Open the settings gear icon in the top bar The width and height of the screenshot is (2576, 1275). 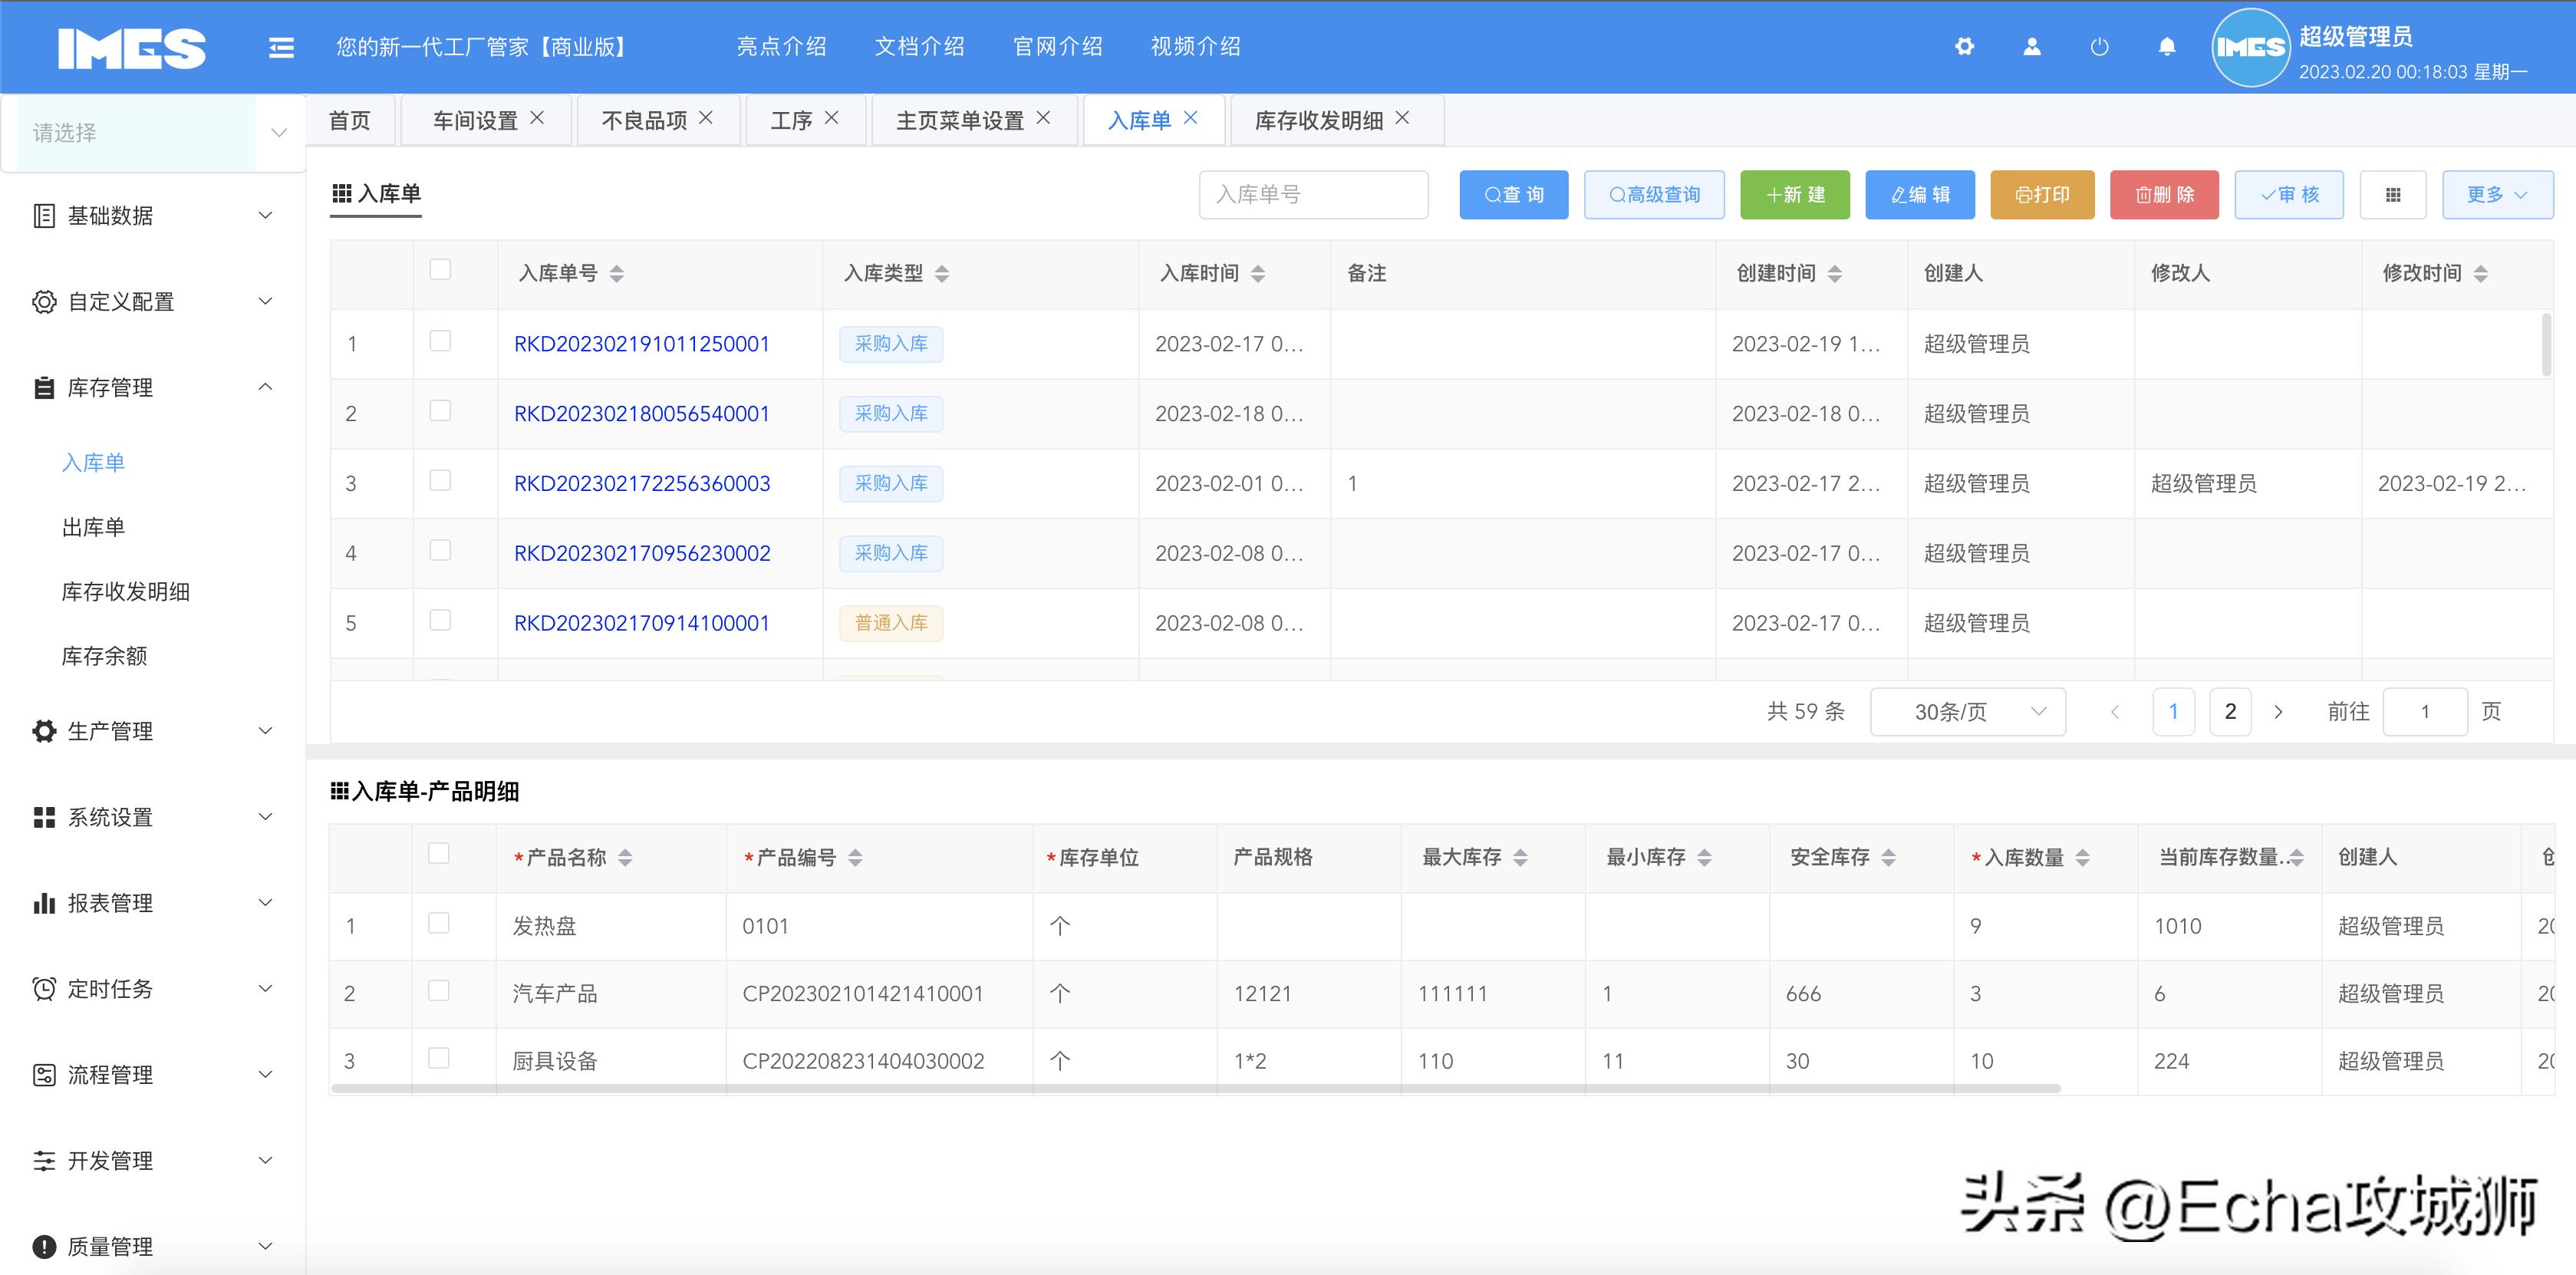pyautogui.click(x=1964, y=46)
